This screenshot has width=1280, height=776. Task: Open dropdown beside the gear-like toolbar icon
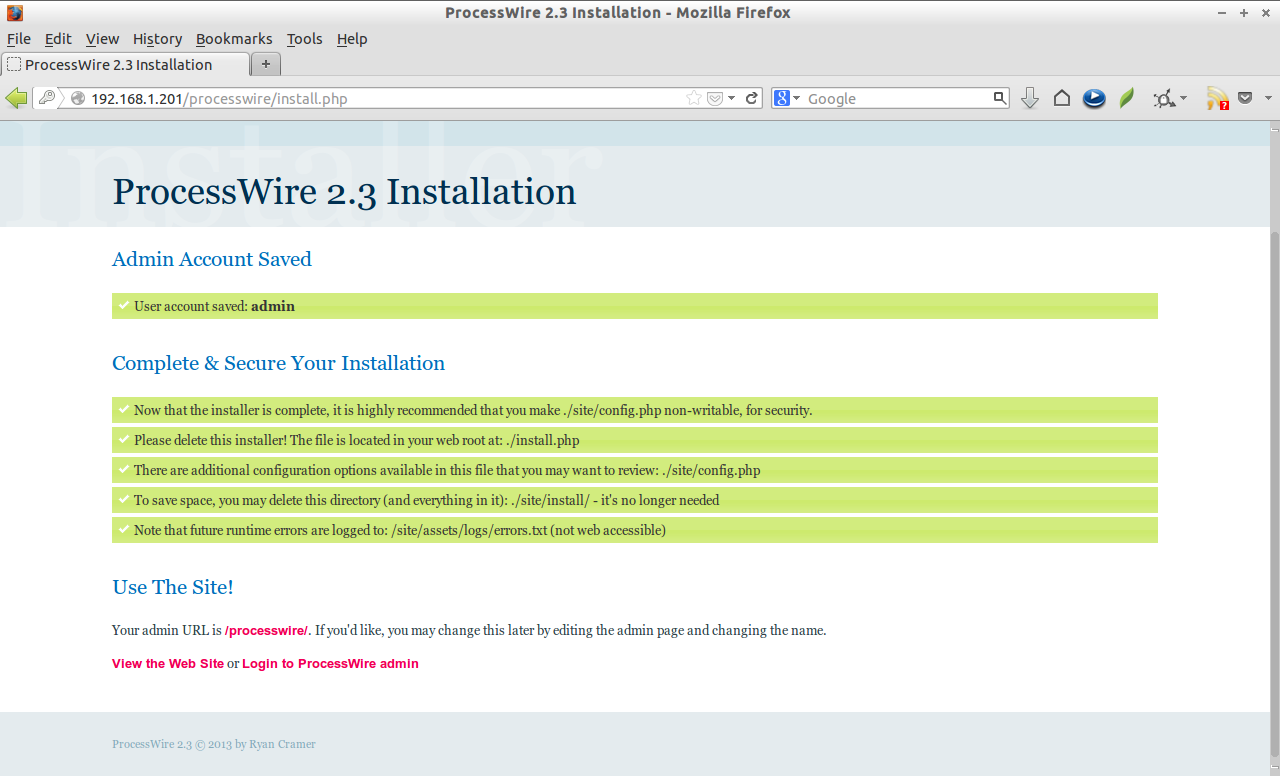[x=1183, y=98]
